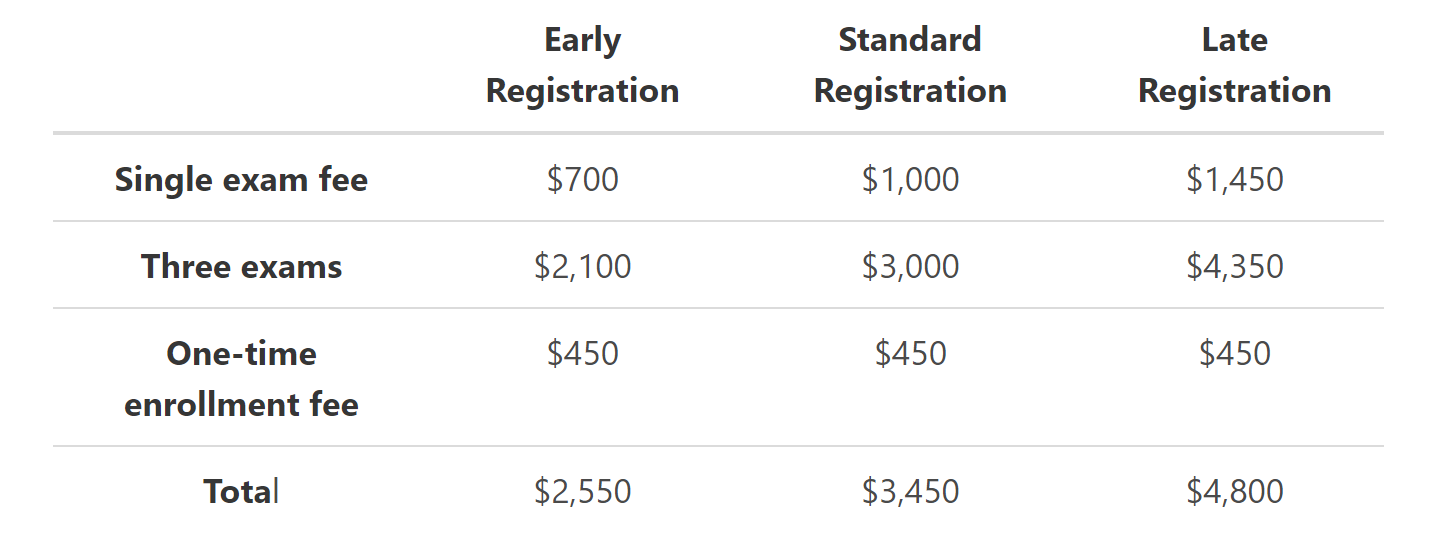This screenshot has height=538, width=1447.
Task: Click the Standard Registration column header
Action: point(910,66)
